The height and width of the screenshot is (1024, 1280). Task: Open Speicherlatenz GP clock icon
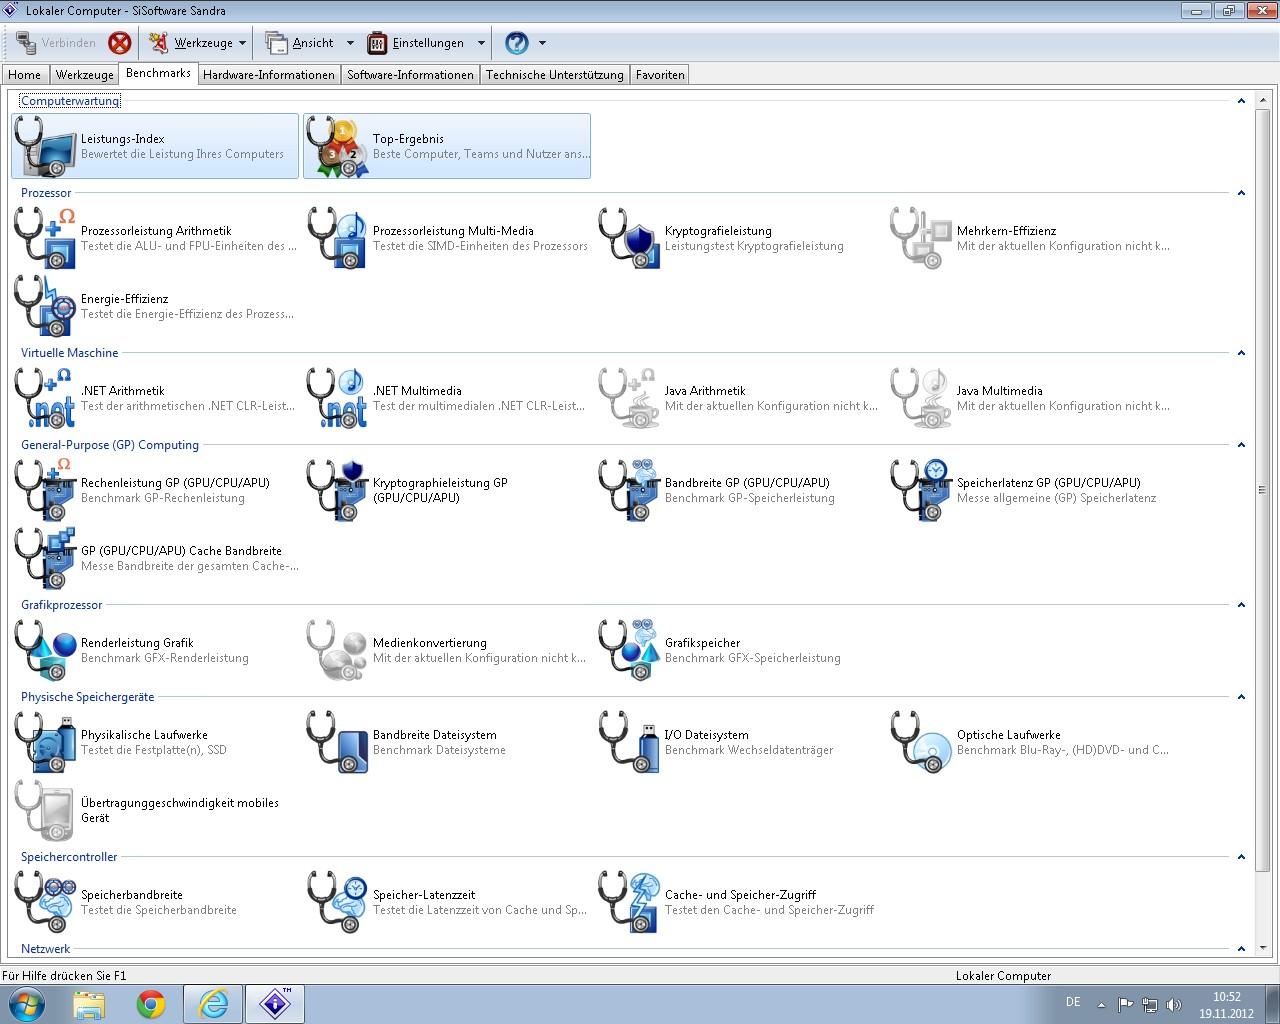point(922,490)
